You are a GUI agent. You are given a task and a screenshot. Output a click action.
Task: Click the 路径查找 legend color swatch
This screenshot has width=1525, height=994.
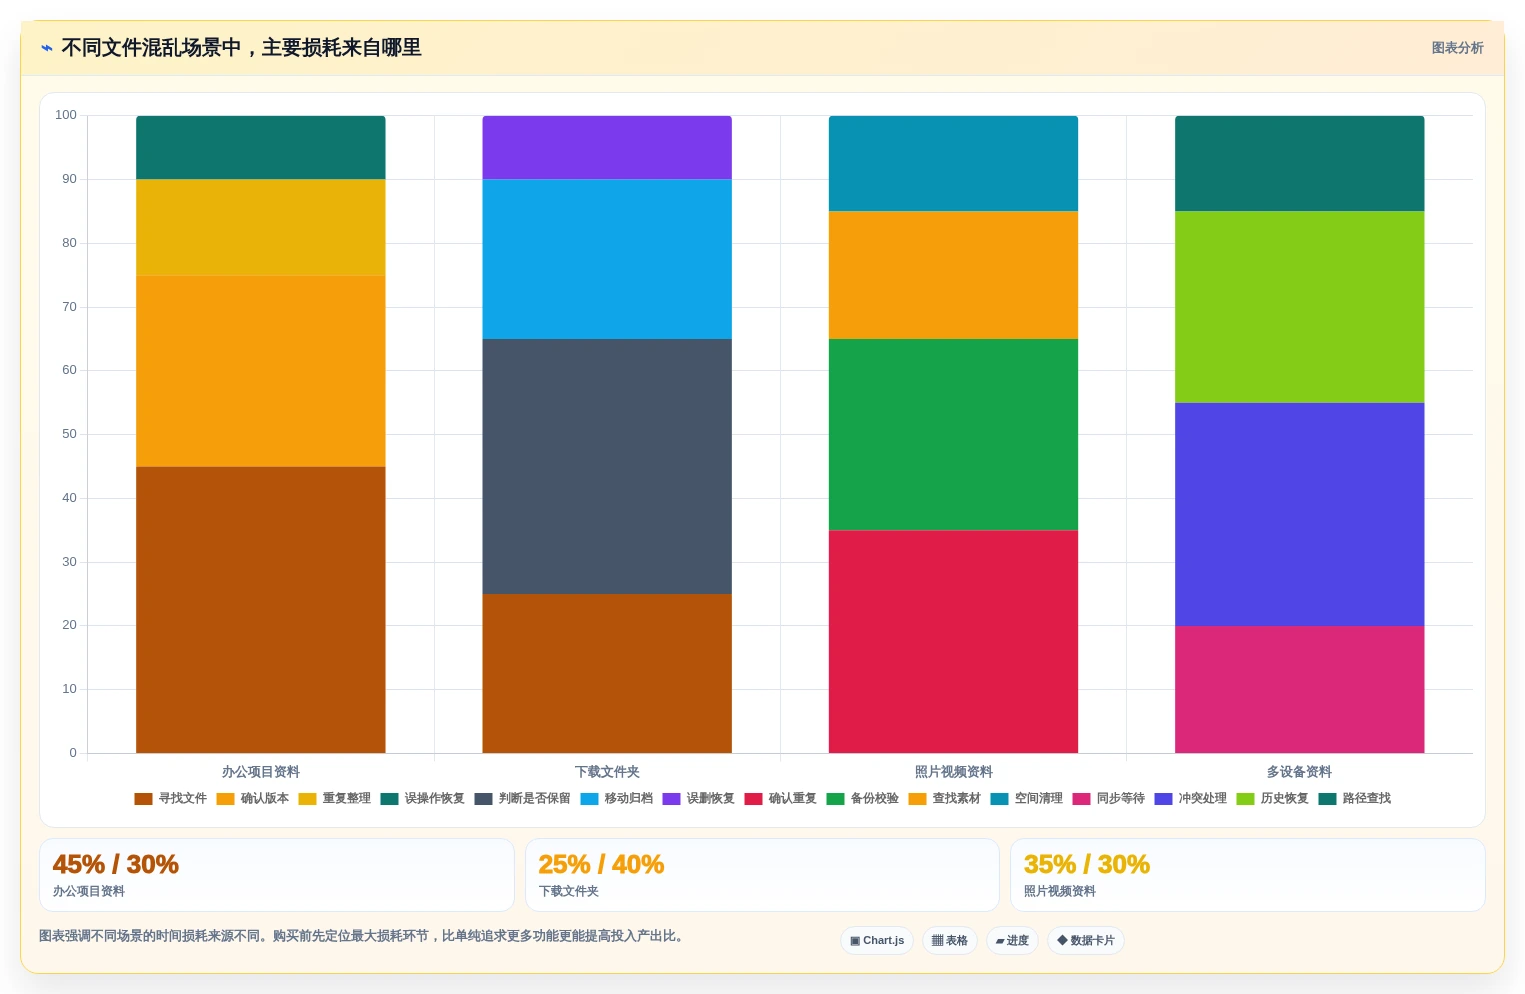1327,799
